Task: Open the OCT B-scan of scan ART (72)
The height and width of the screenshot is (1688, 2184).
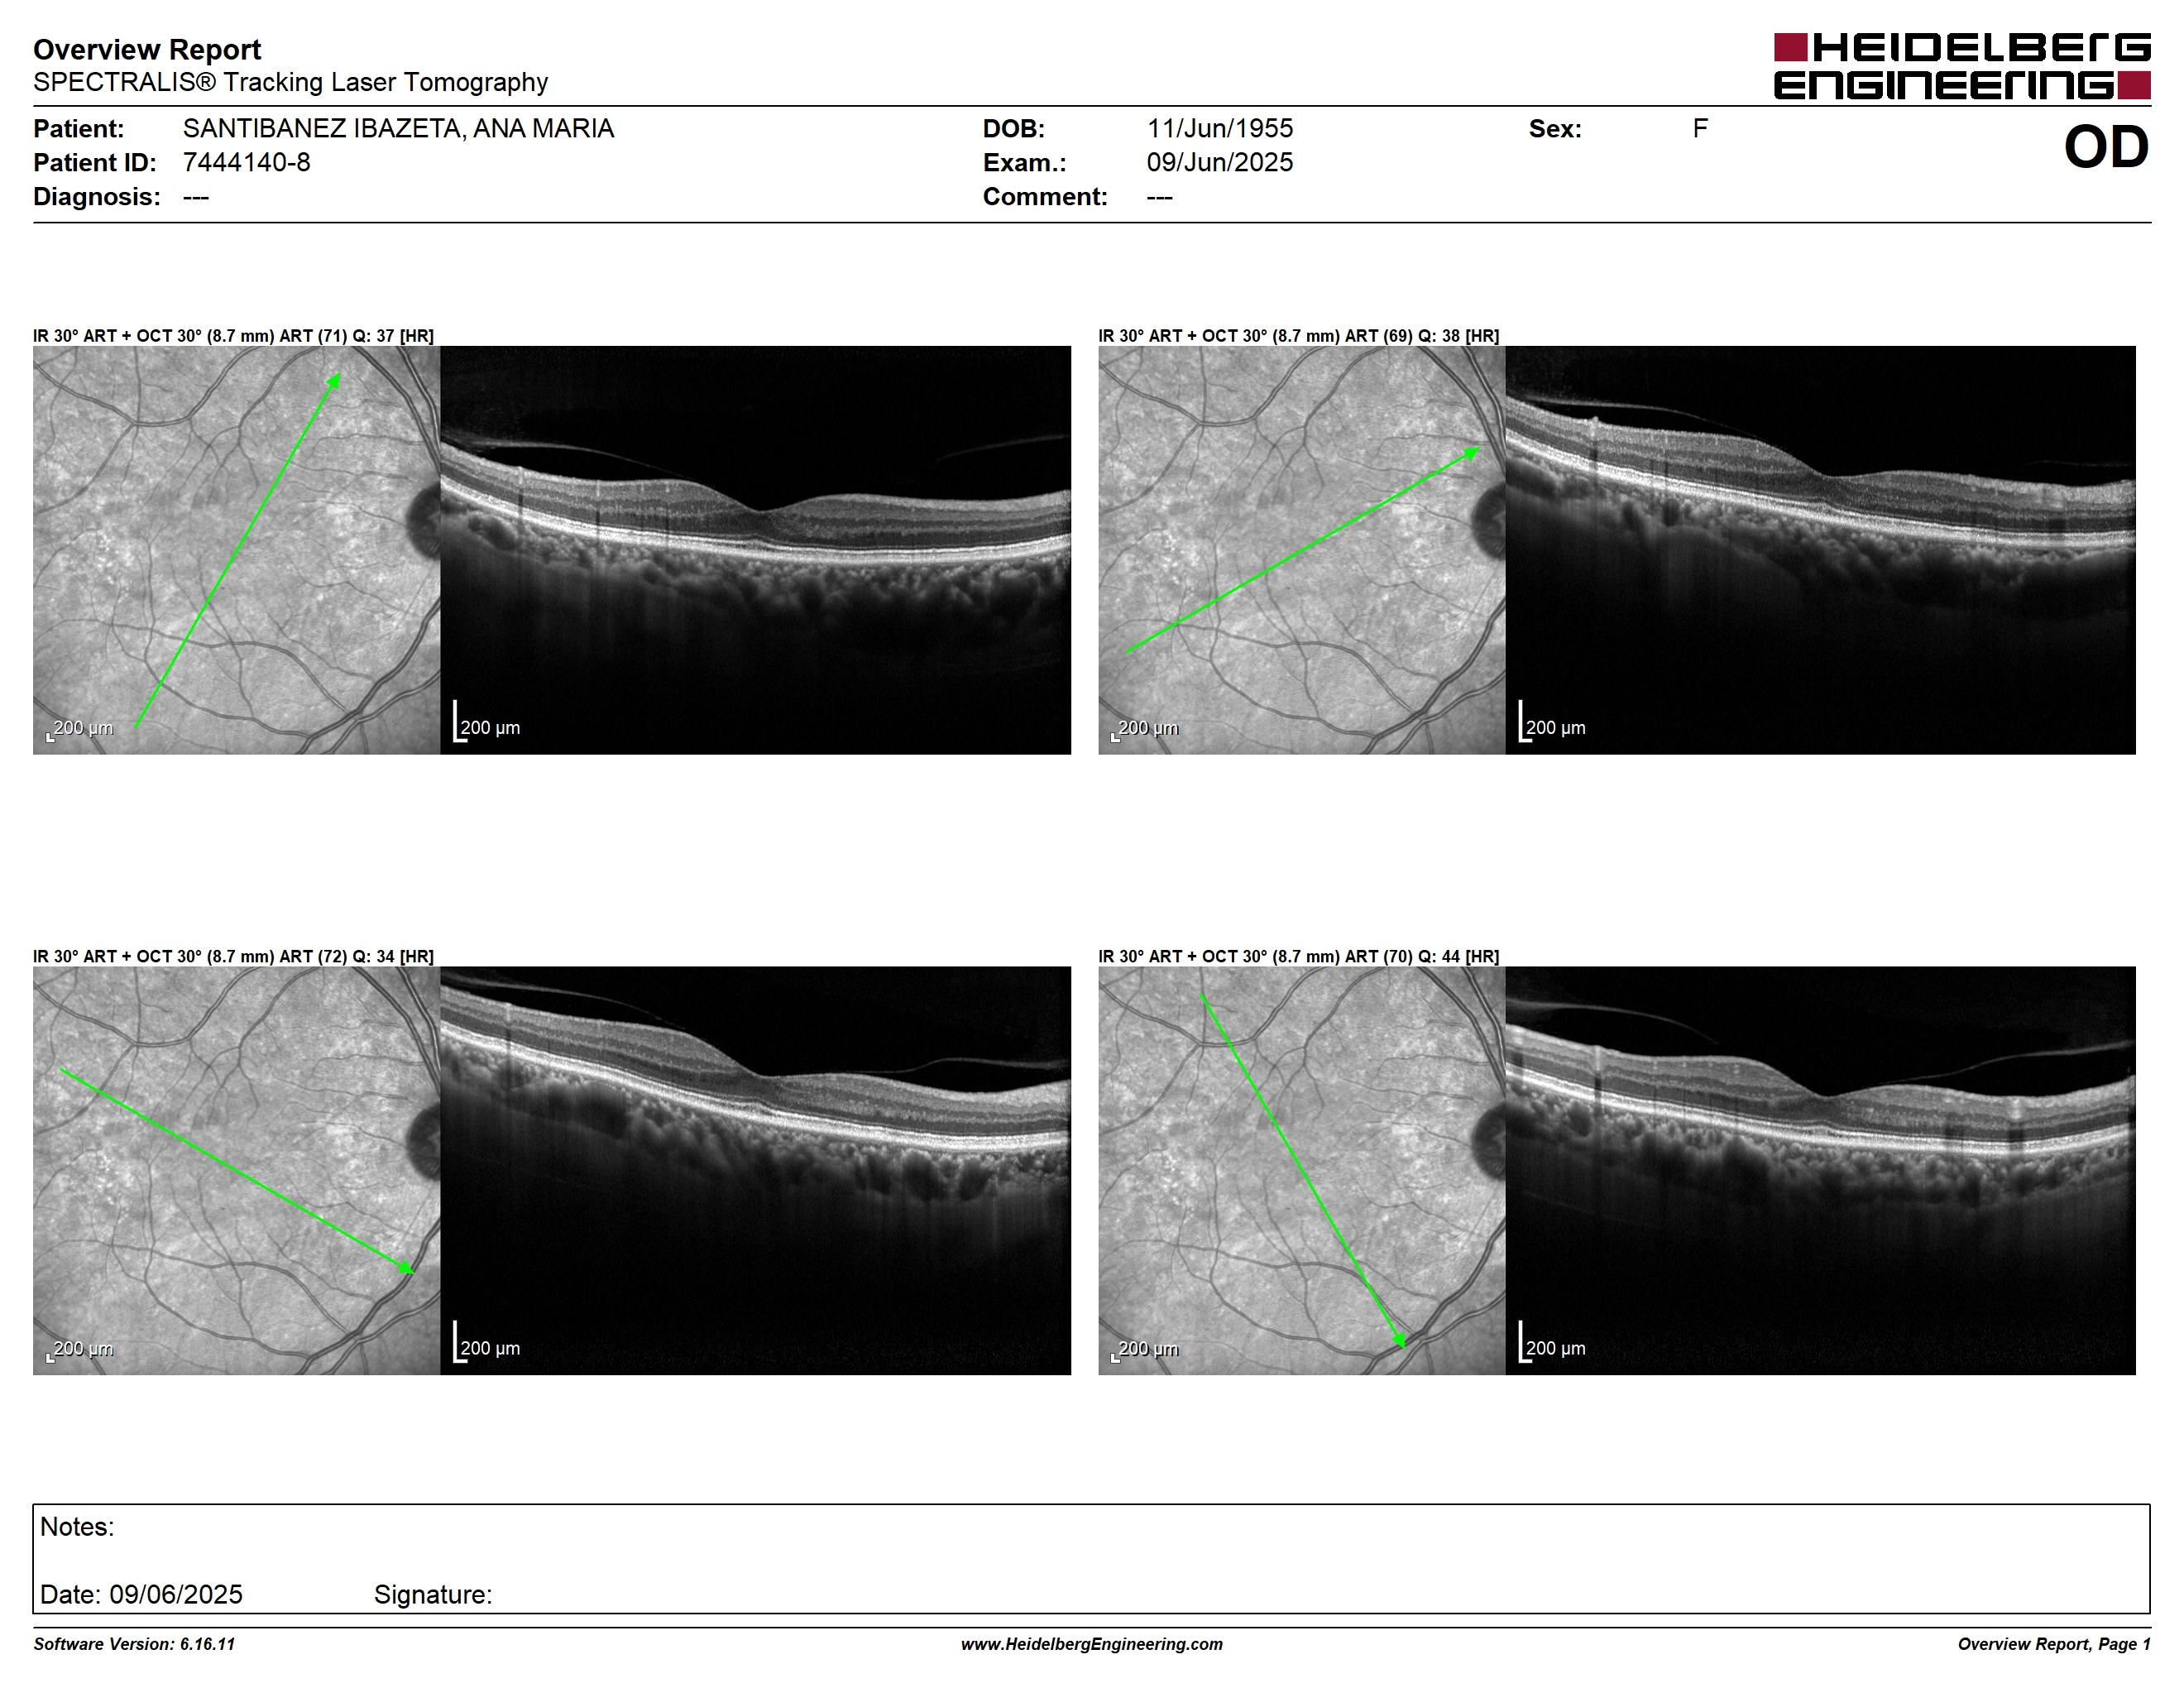Action: [755, 1170]
